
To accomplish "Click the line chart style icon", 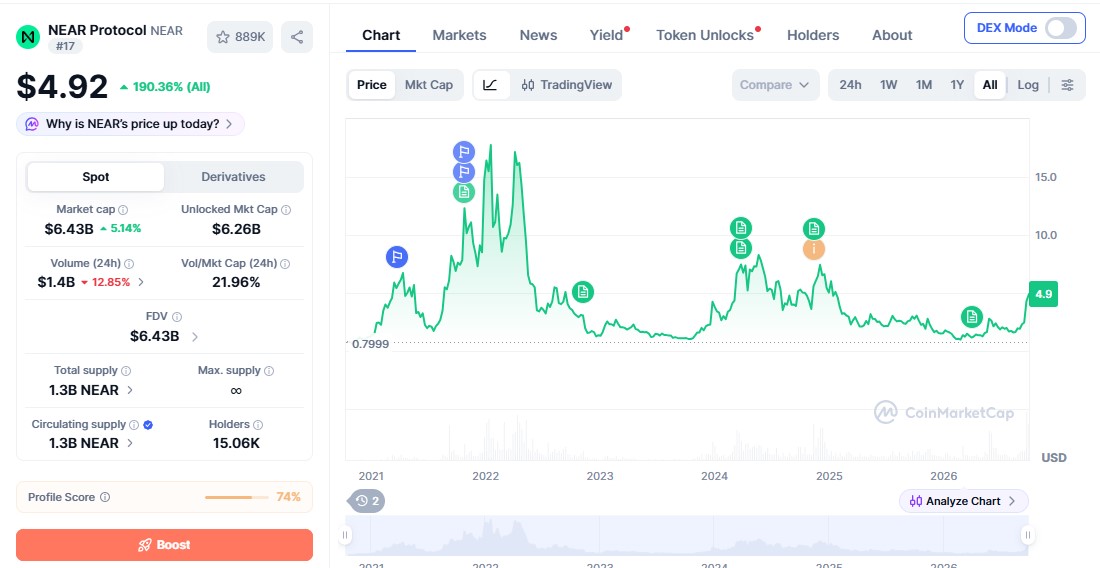I will pyautogui.click(x=491, y=85).
